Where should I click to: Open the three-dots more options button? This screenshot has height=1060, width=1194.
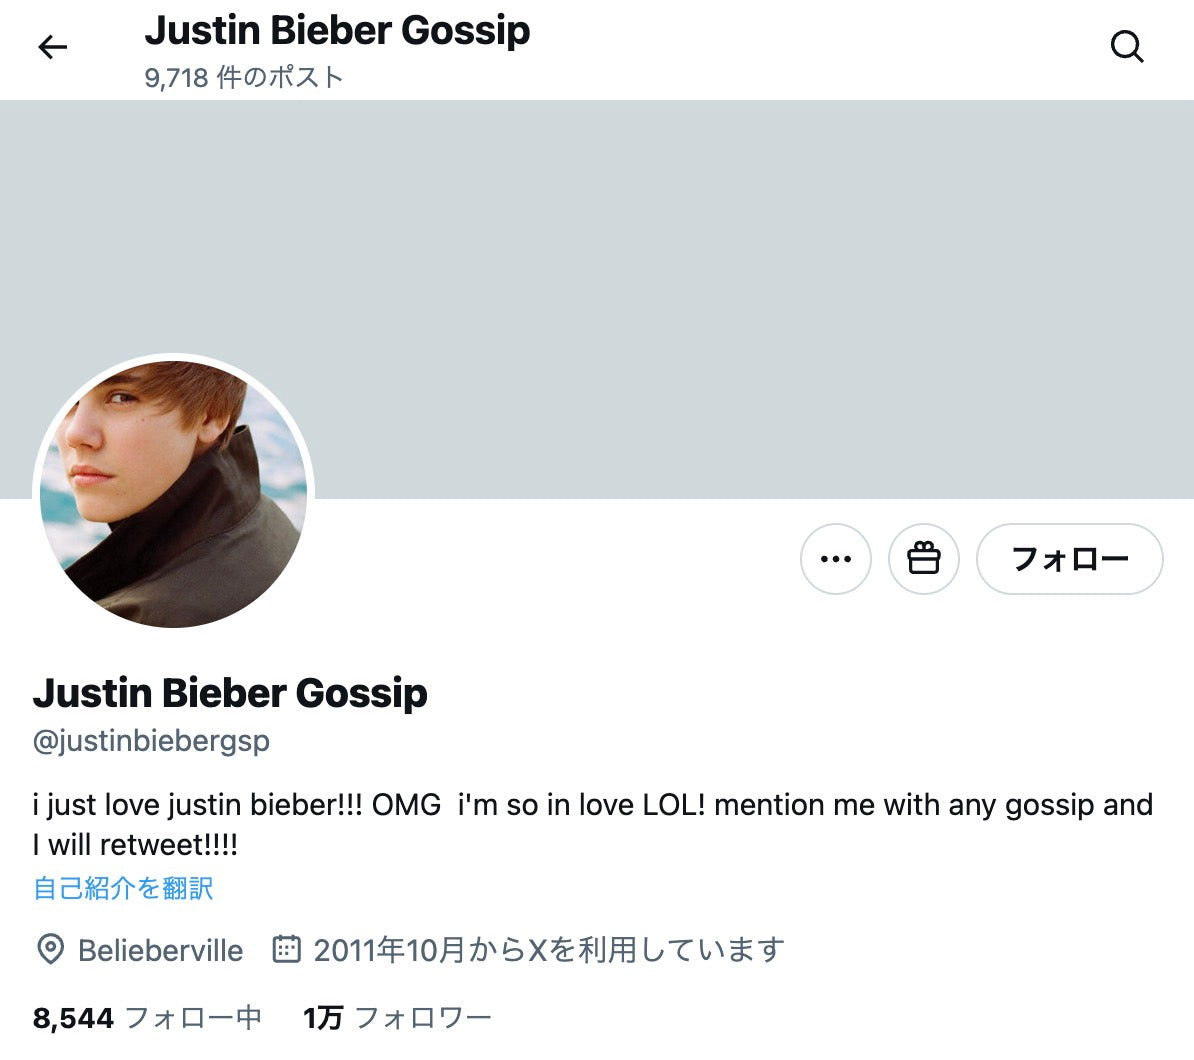tap(836, 559)
